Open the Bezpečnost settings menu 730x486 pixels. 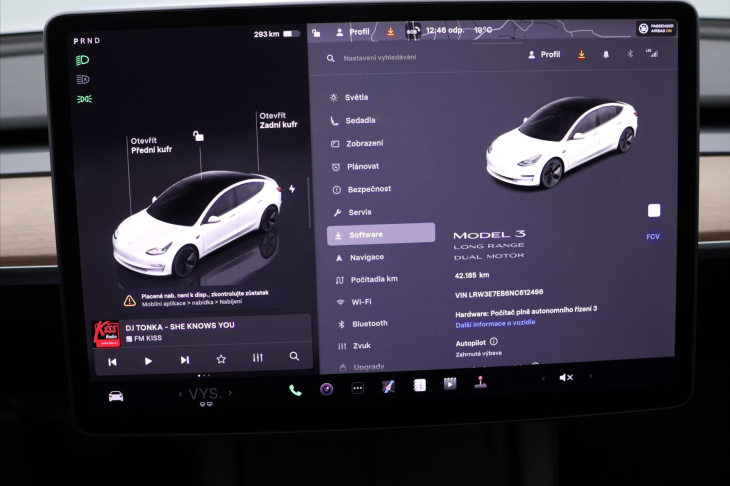point(362,189)
